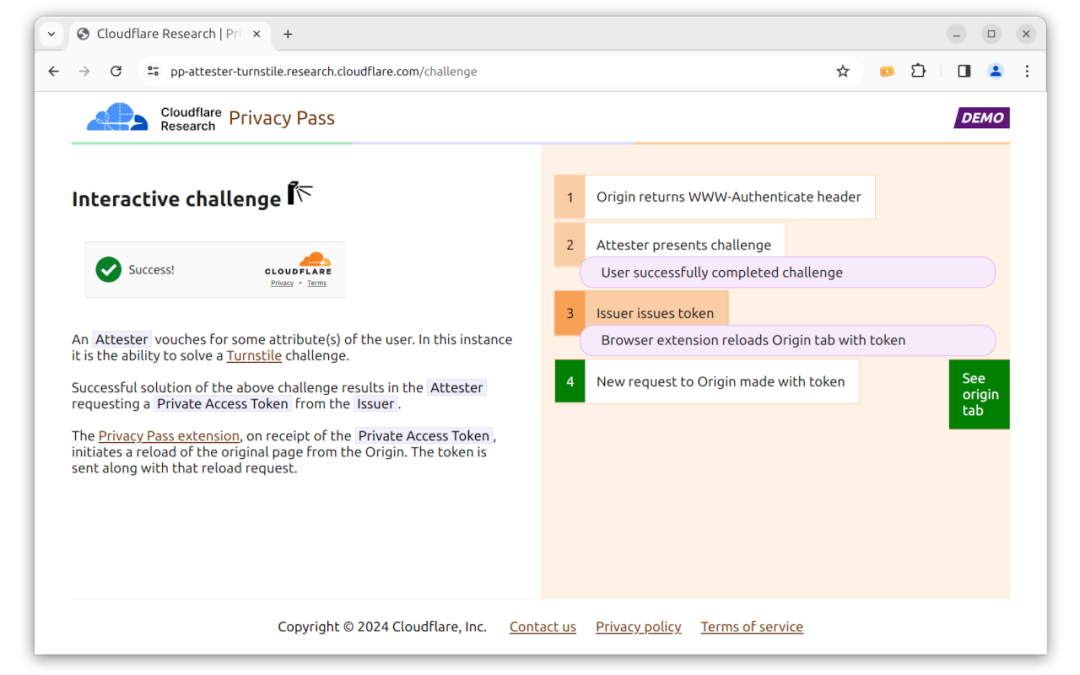Open the Contact us footer link
Viewport: 1080px width, 675px height.
coord(543,627)
